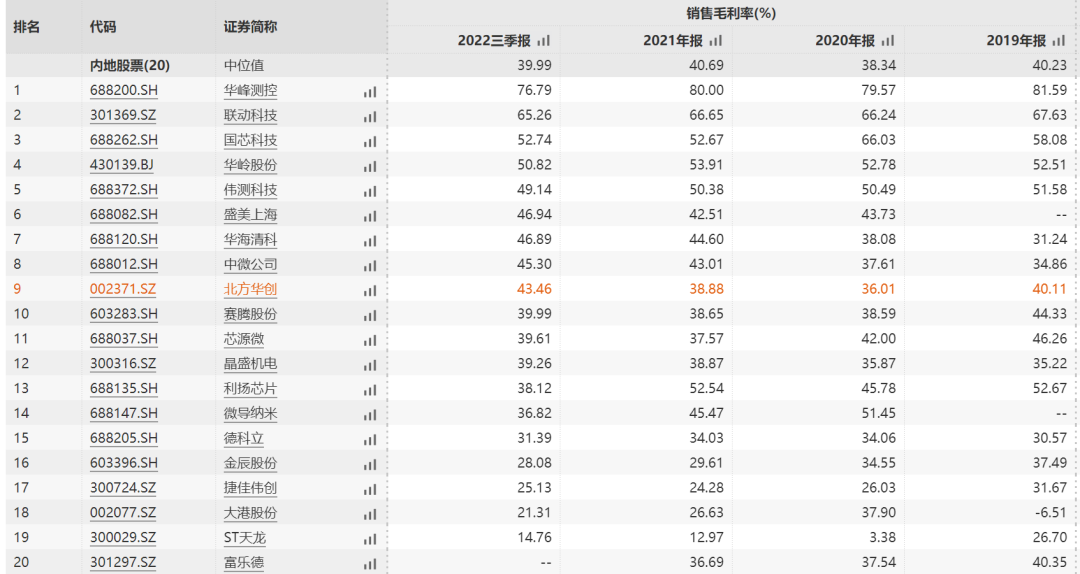The width and height of the screenshot is (1080, 574).
Task: Click the 内地股票(20) summary label
Action: click(129, 65)
